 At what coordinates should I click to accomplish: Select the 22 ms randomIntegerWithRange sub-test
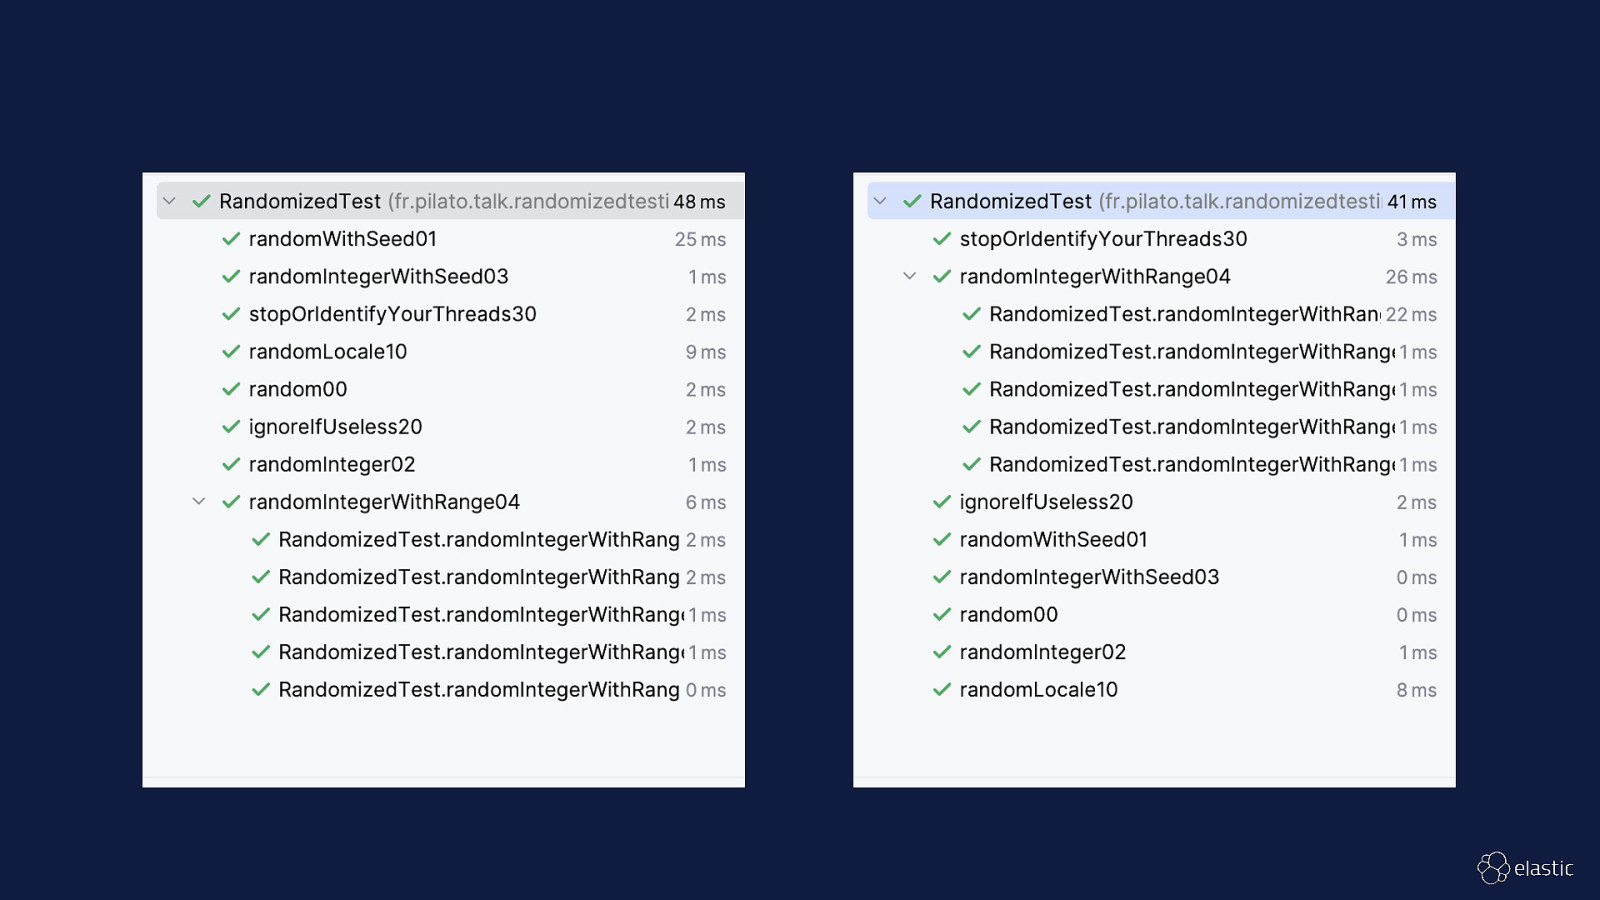[1184, 314]
